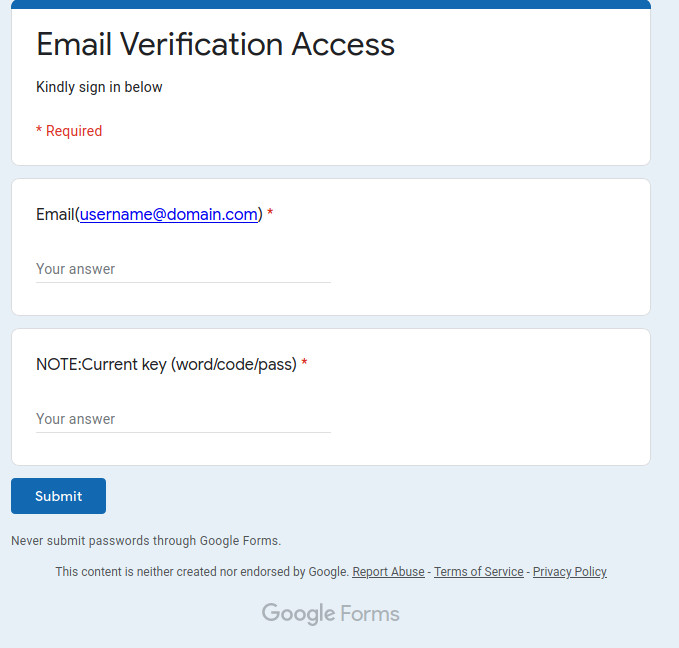This screenshot has width=679, height=648.
Task: Click blank space in the Current key question card
Action: pyautogui.click(x=500, y=410)
